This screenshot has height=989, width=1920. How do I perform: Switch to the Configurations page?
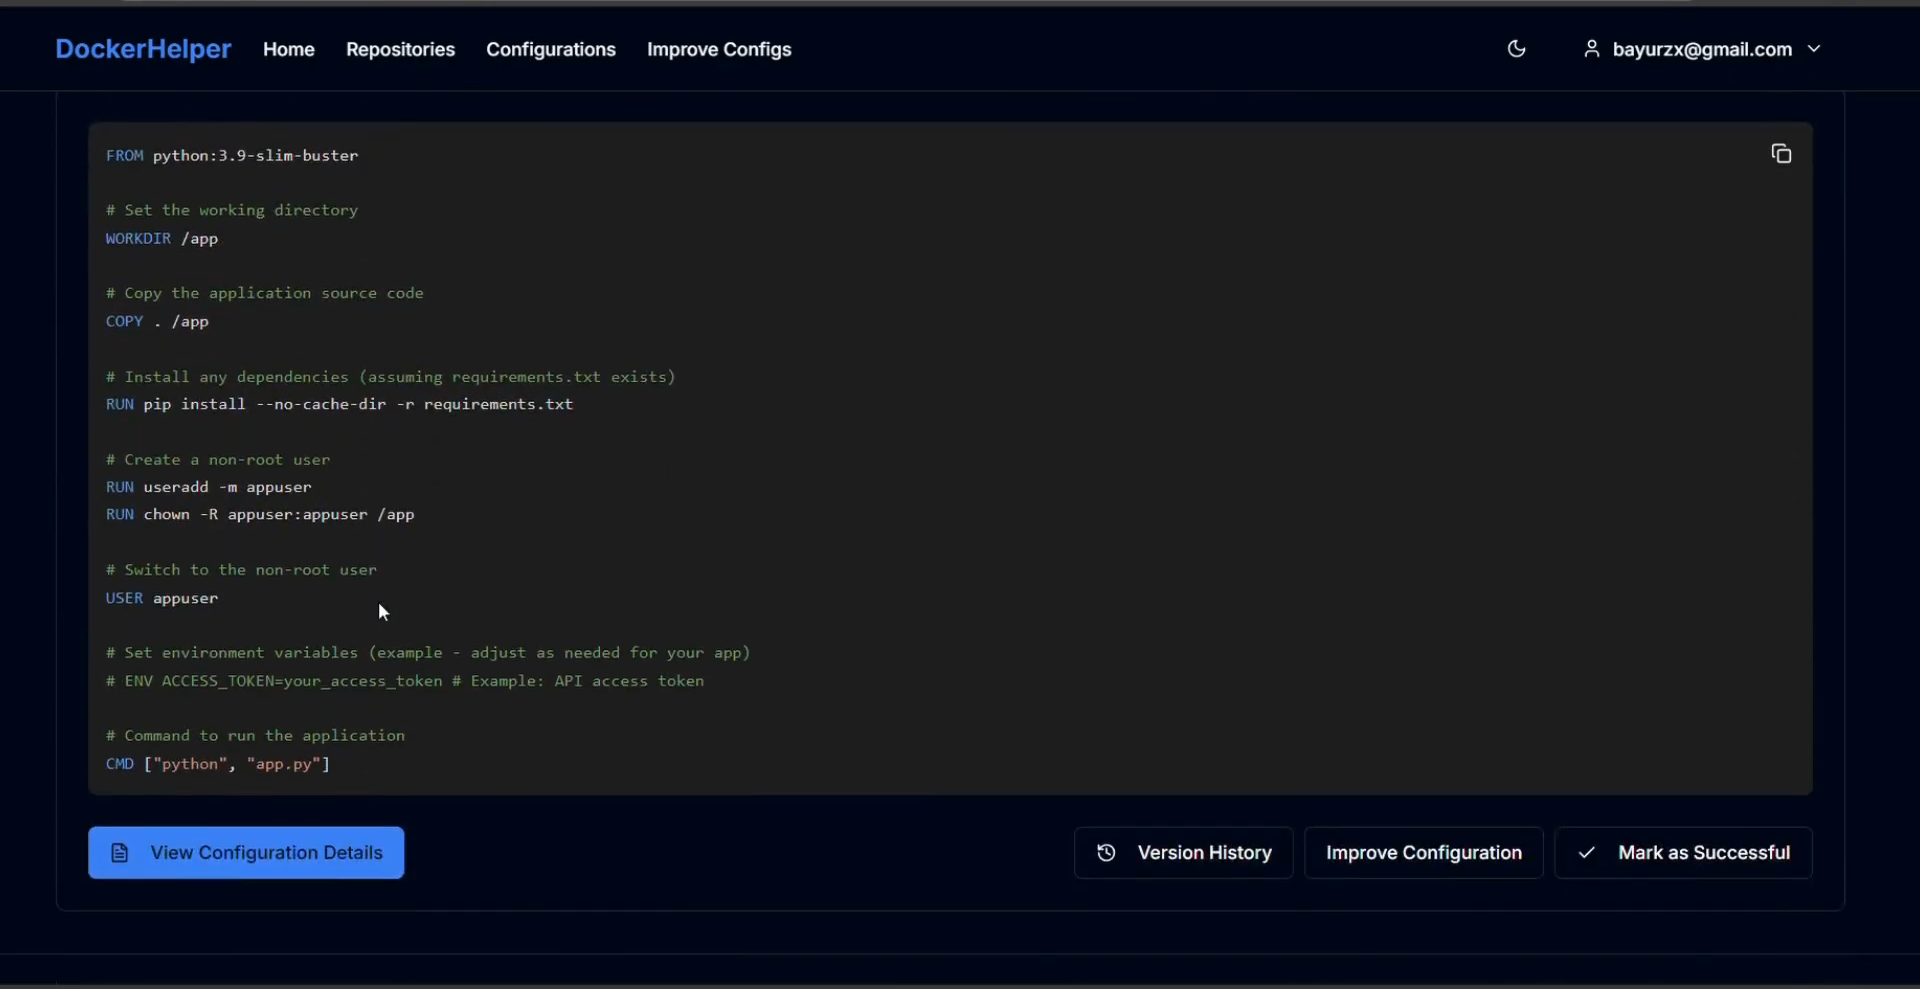550,49
